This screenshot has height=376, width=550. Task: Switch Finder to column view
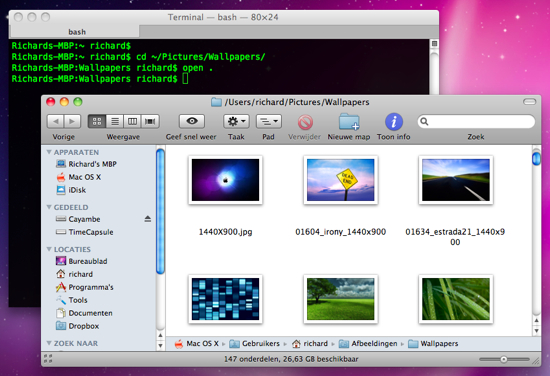pyautogui.click(x=132, y=121)
